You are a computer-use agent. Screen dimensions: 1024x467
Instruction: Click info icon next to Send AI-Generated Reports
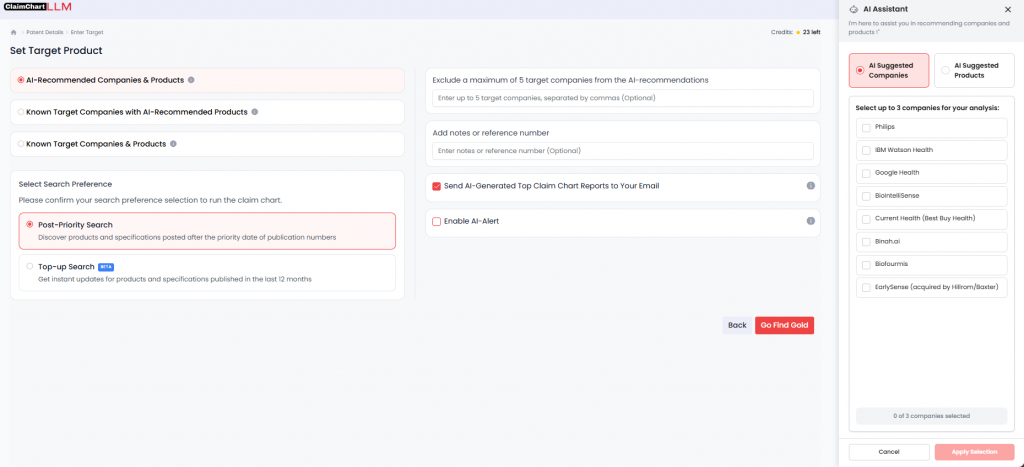click(810, 185)
